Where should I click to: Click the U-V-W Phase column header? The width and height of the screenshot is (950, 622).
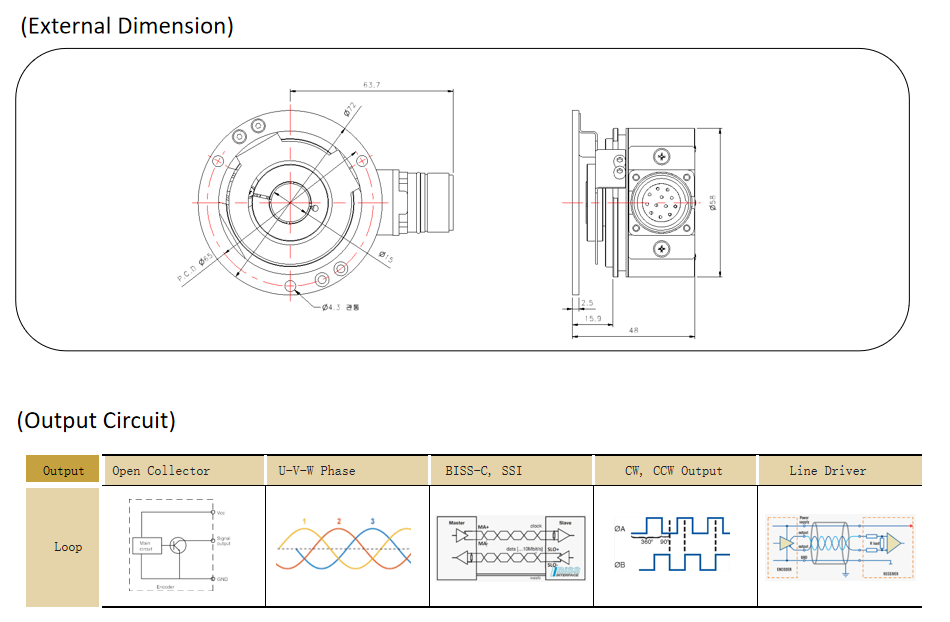(x=348, y=471)
